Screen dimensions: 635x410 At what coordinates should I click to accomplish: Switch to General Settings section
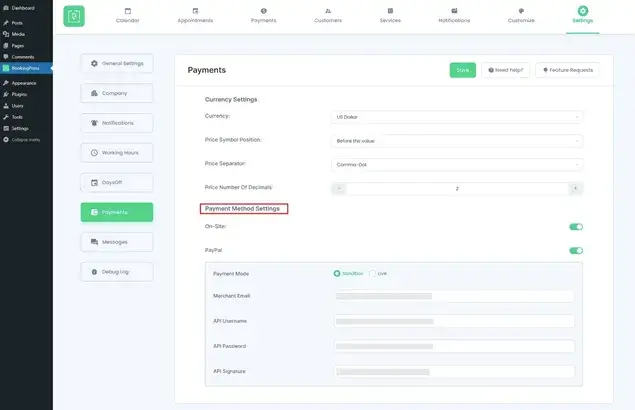tap(117, 64)
